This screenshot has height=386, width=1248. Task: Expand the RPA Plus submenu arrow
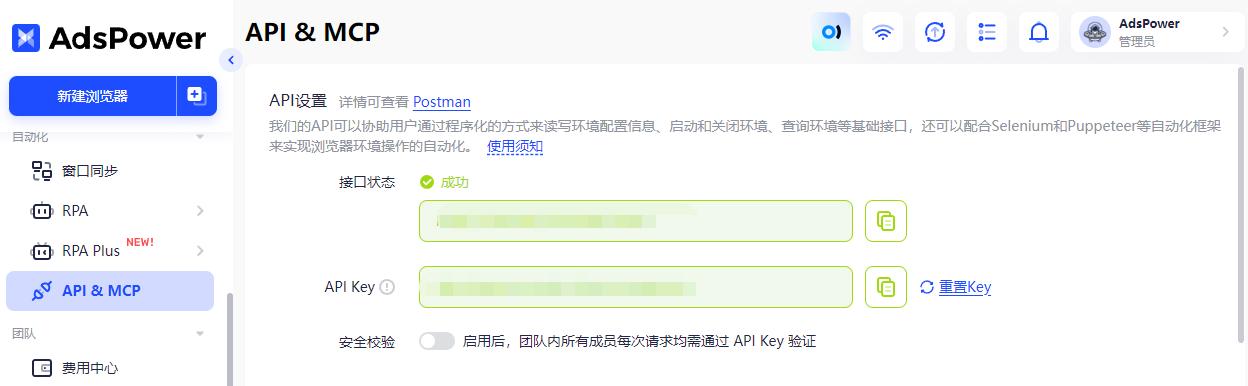200,250
